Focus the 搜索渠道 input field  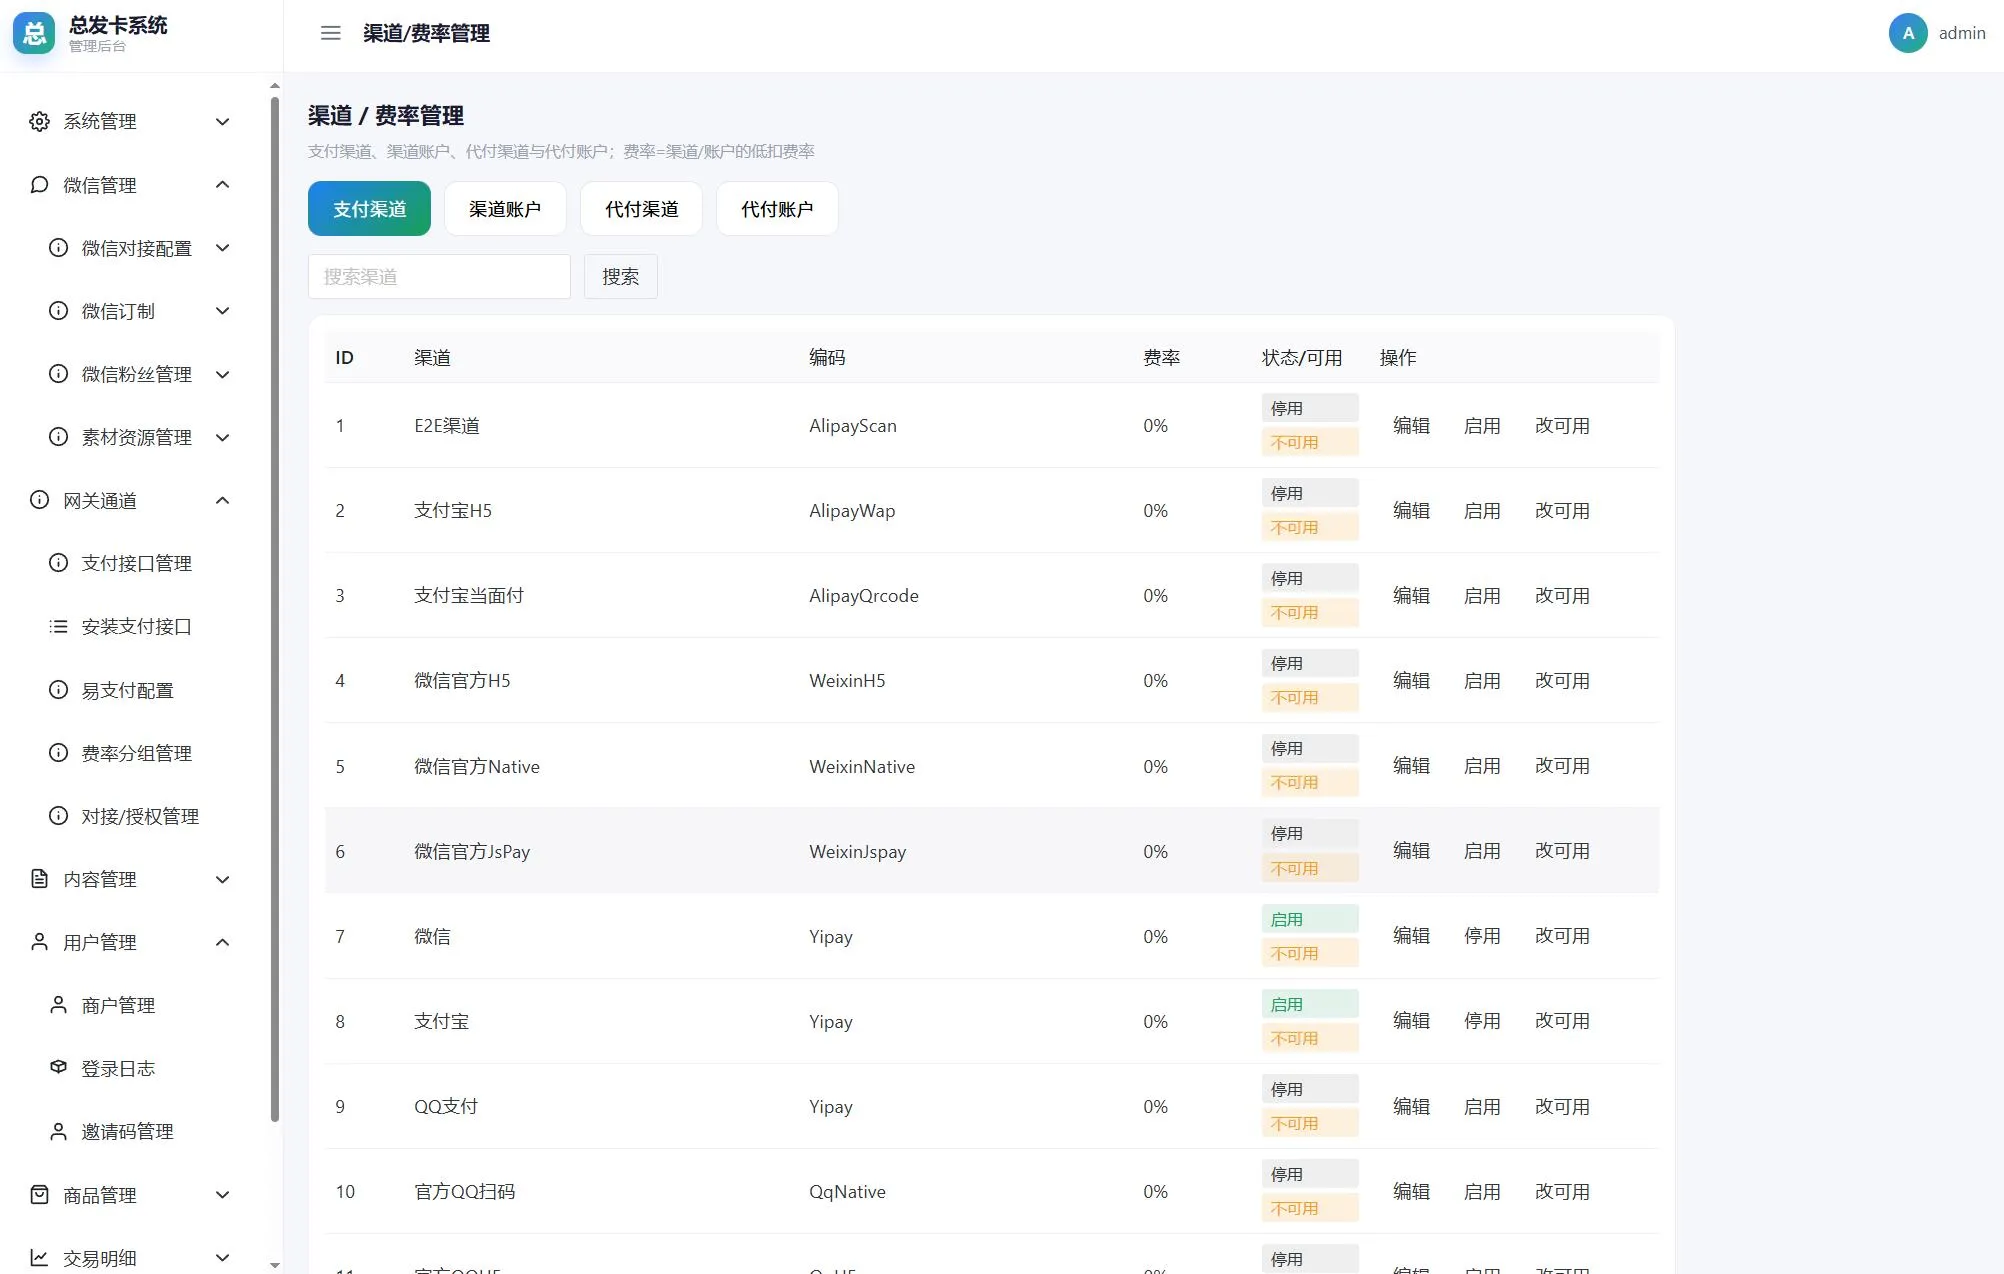point(439,276)
